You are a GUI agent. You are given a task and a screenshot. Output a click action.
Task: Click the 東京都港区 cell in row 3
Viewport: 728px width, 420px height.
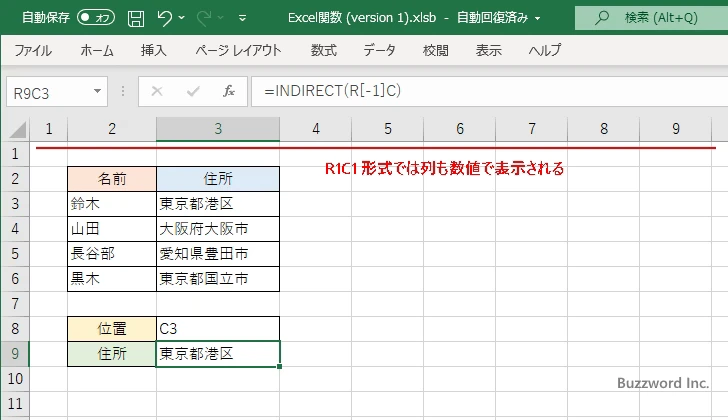tap(218, 204)
